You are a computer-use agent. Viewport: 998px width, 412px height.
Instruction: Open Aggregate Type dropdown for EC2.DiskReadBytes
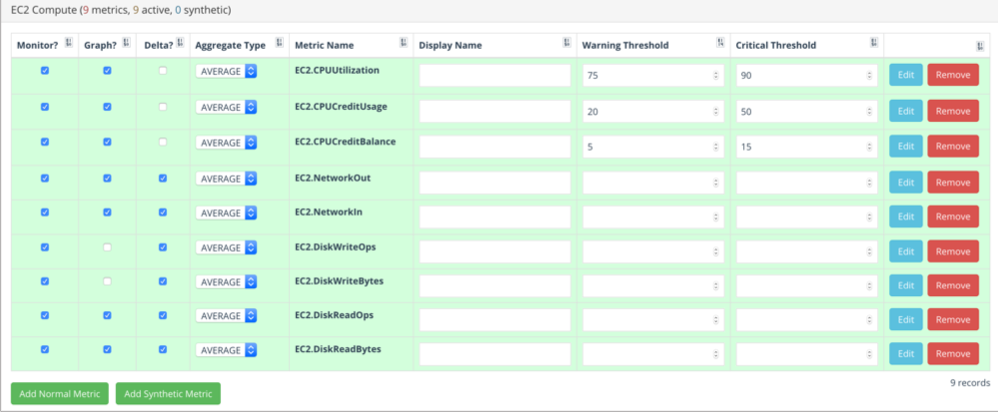pos(227,350)
